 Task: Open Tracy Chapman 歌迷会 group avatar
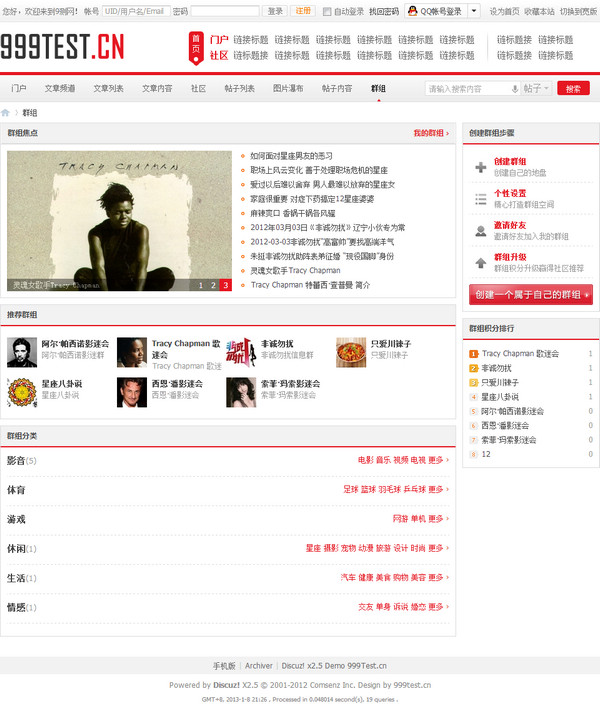(132, 353)
